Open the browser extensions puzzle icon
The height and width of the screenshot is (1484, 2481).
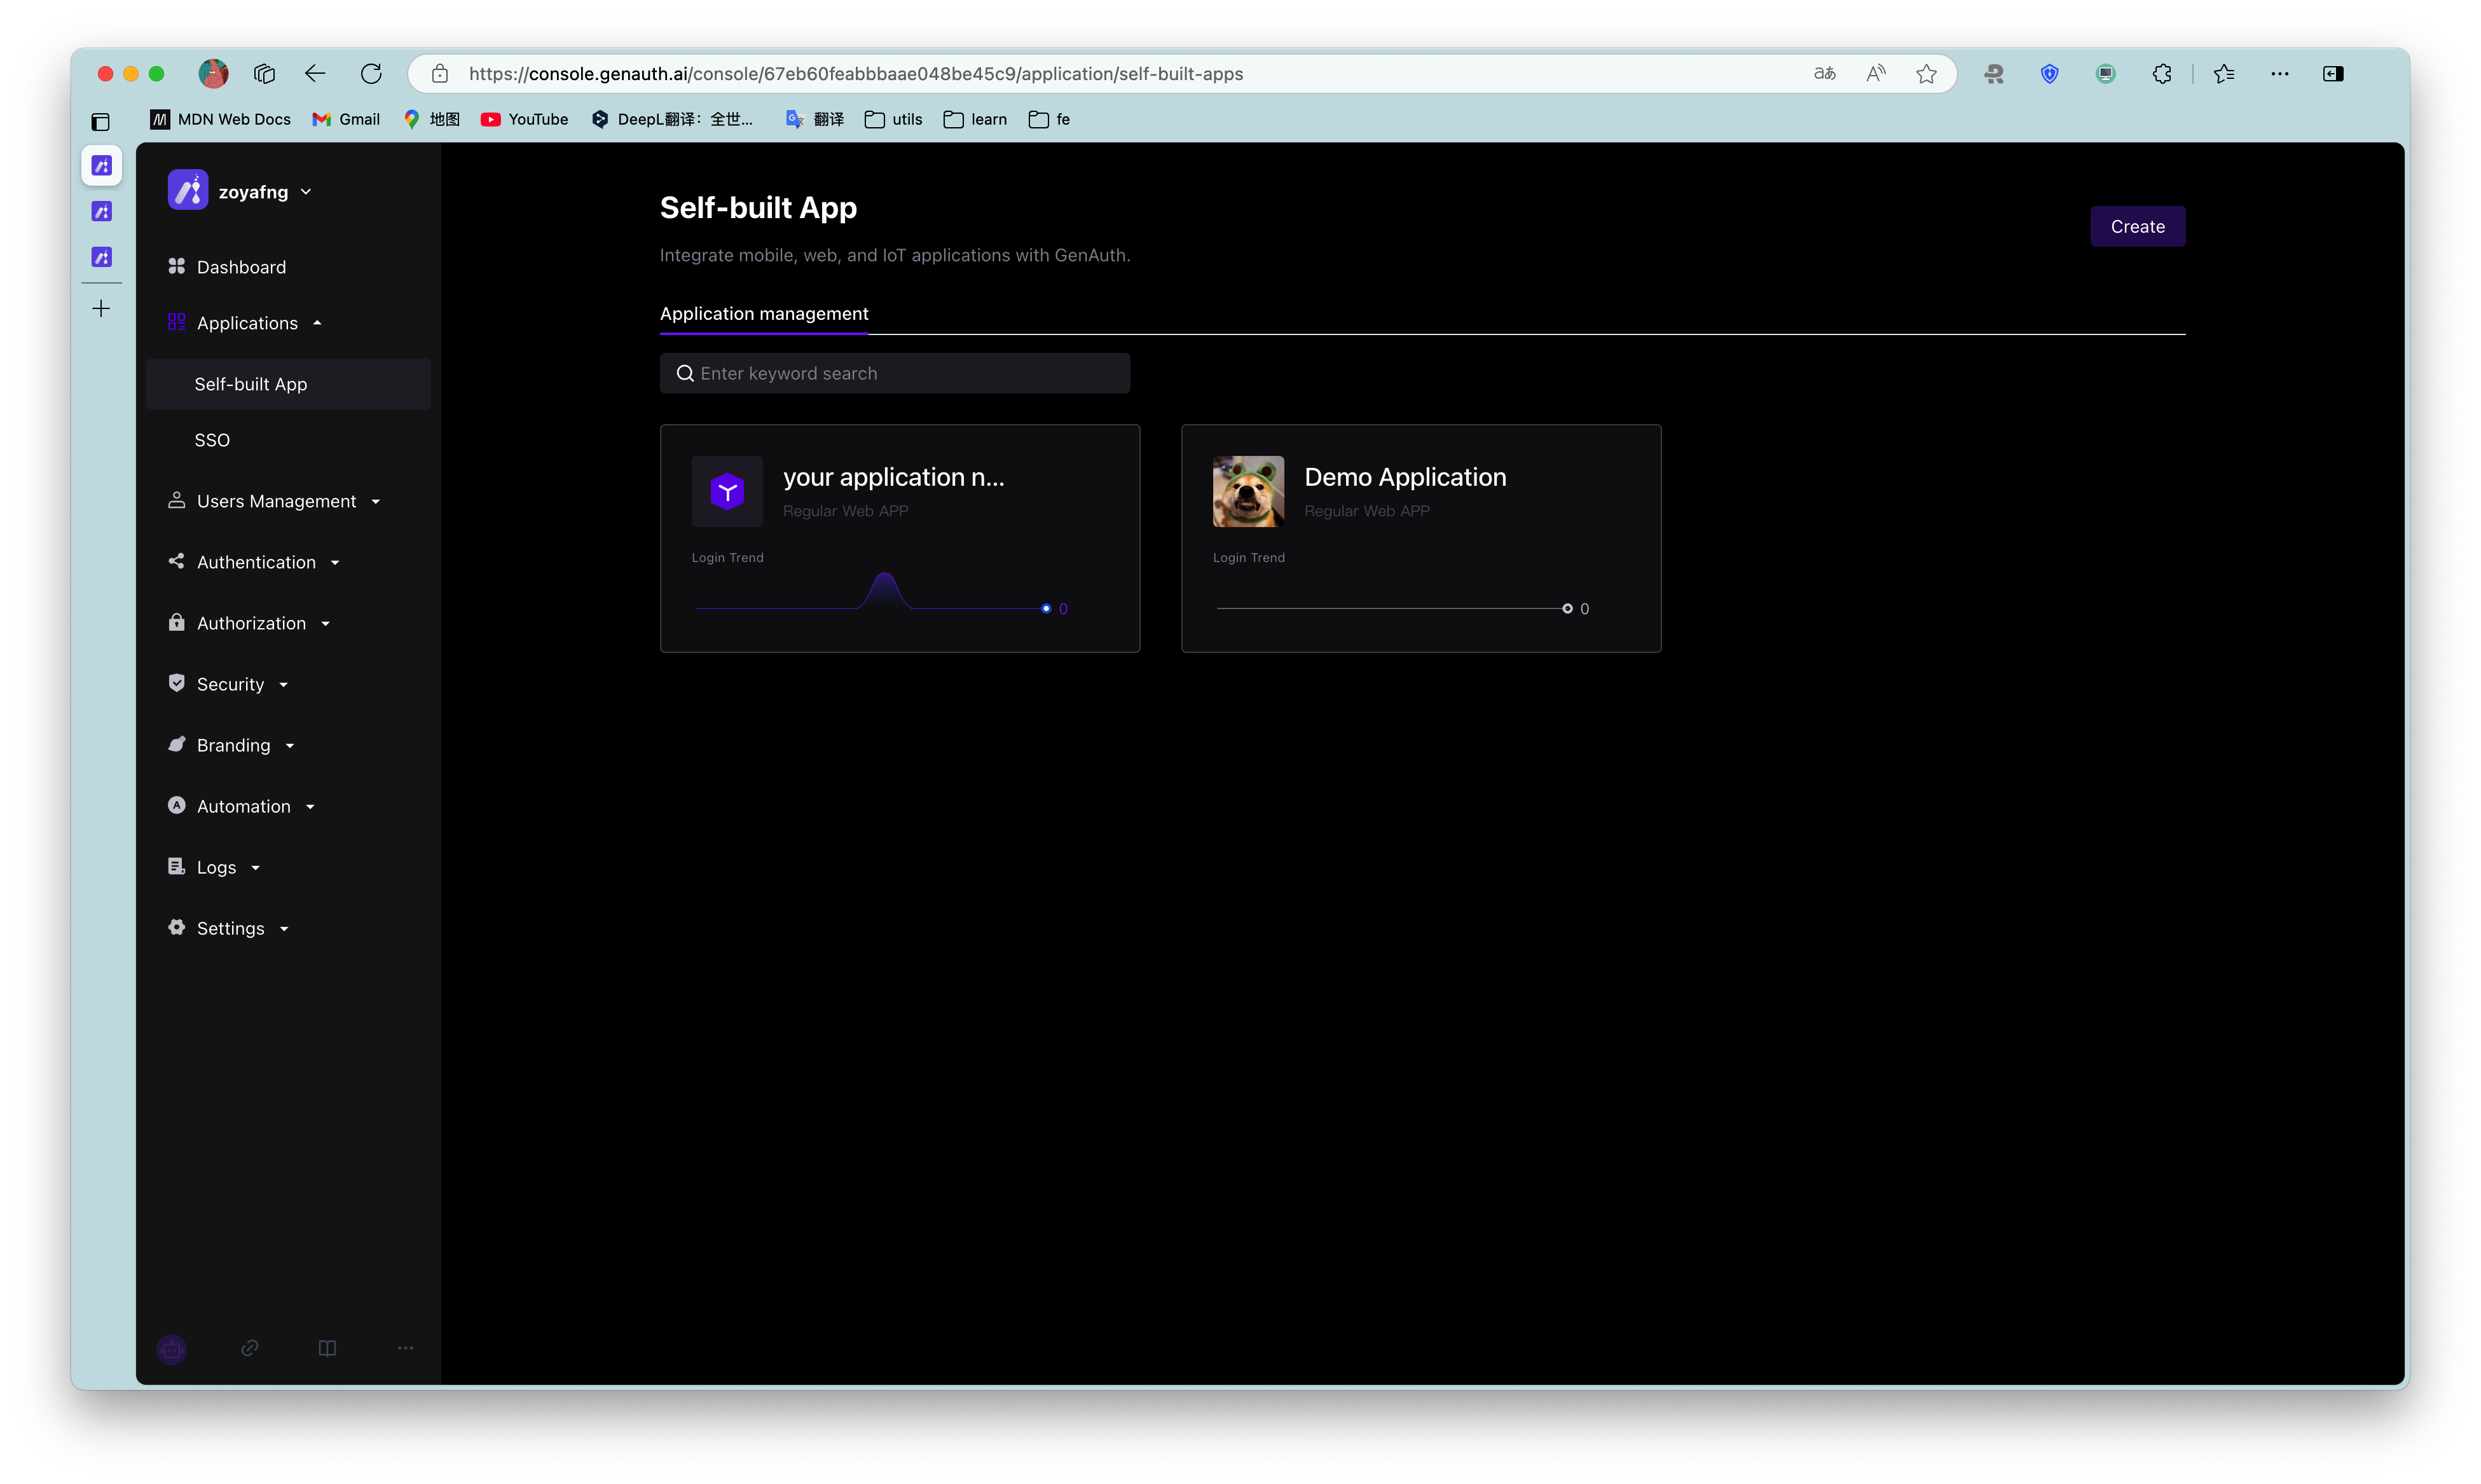pyautogui.click(x=2162, y=74)
